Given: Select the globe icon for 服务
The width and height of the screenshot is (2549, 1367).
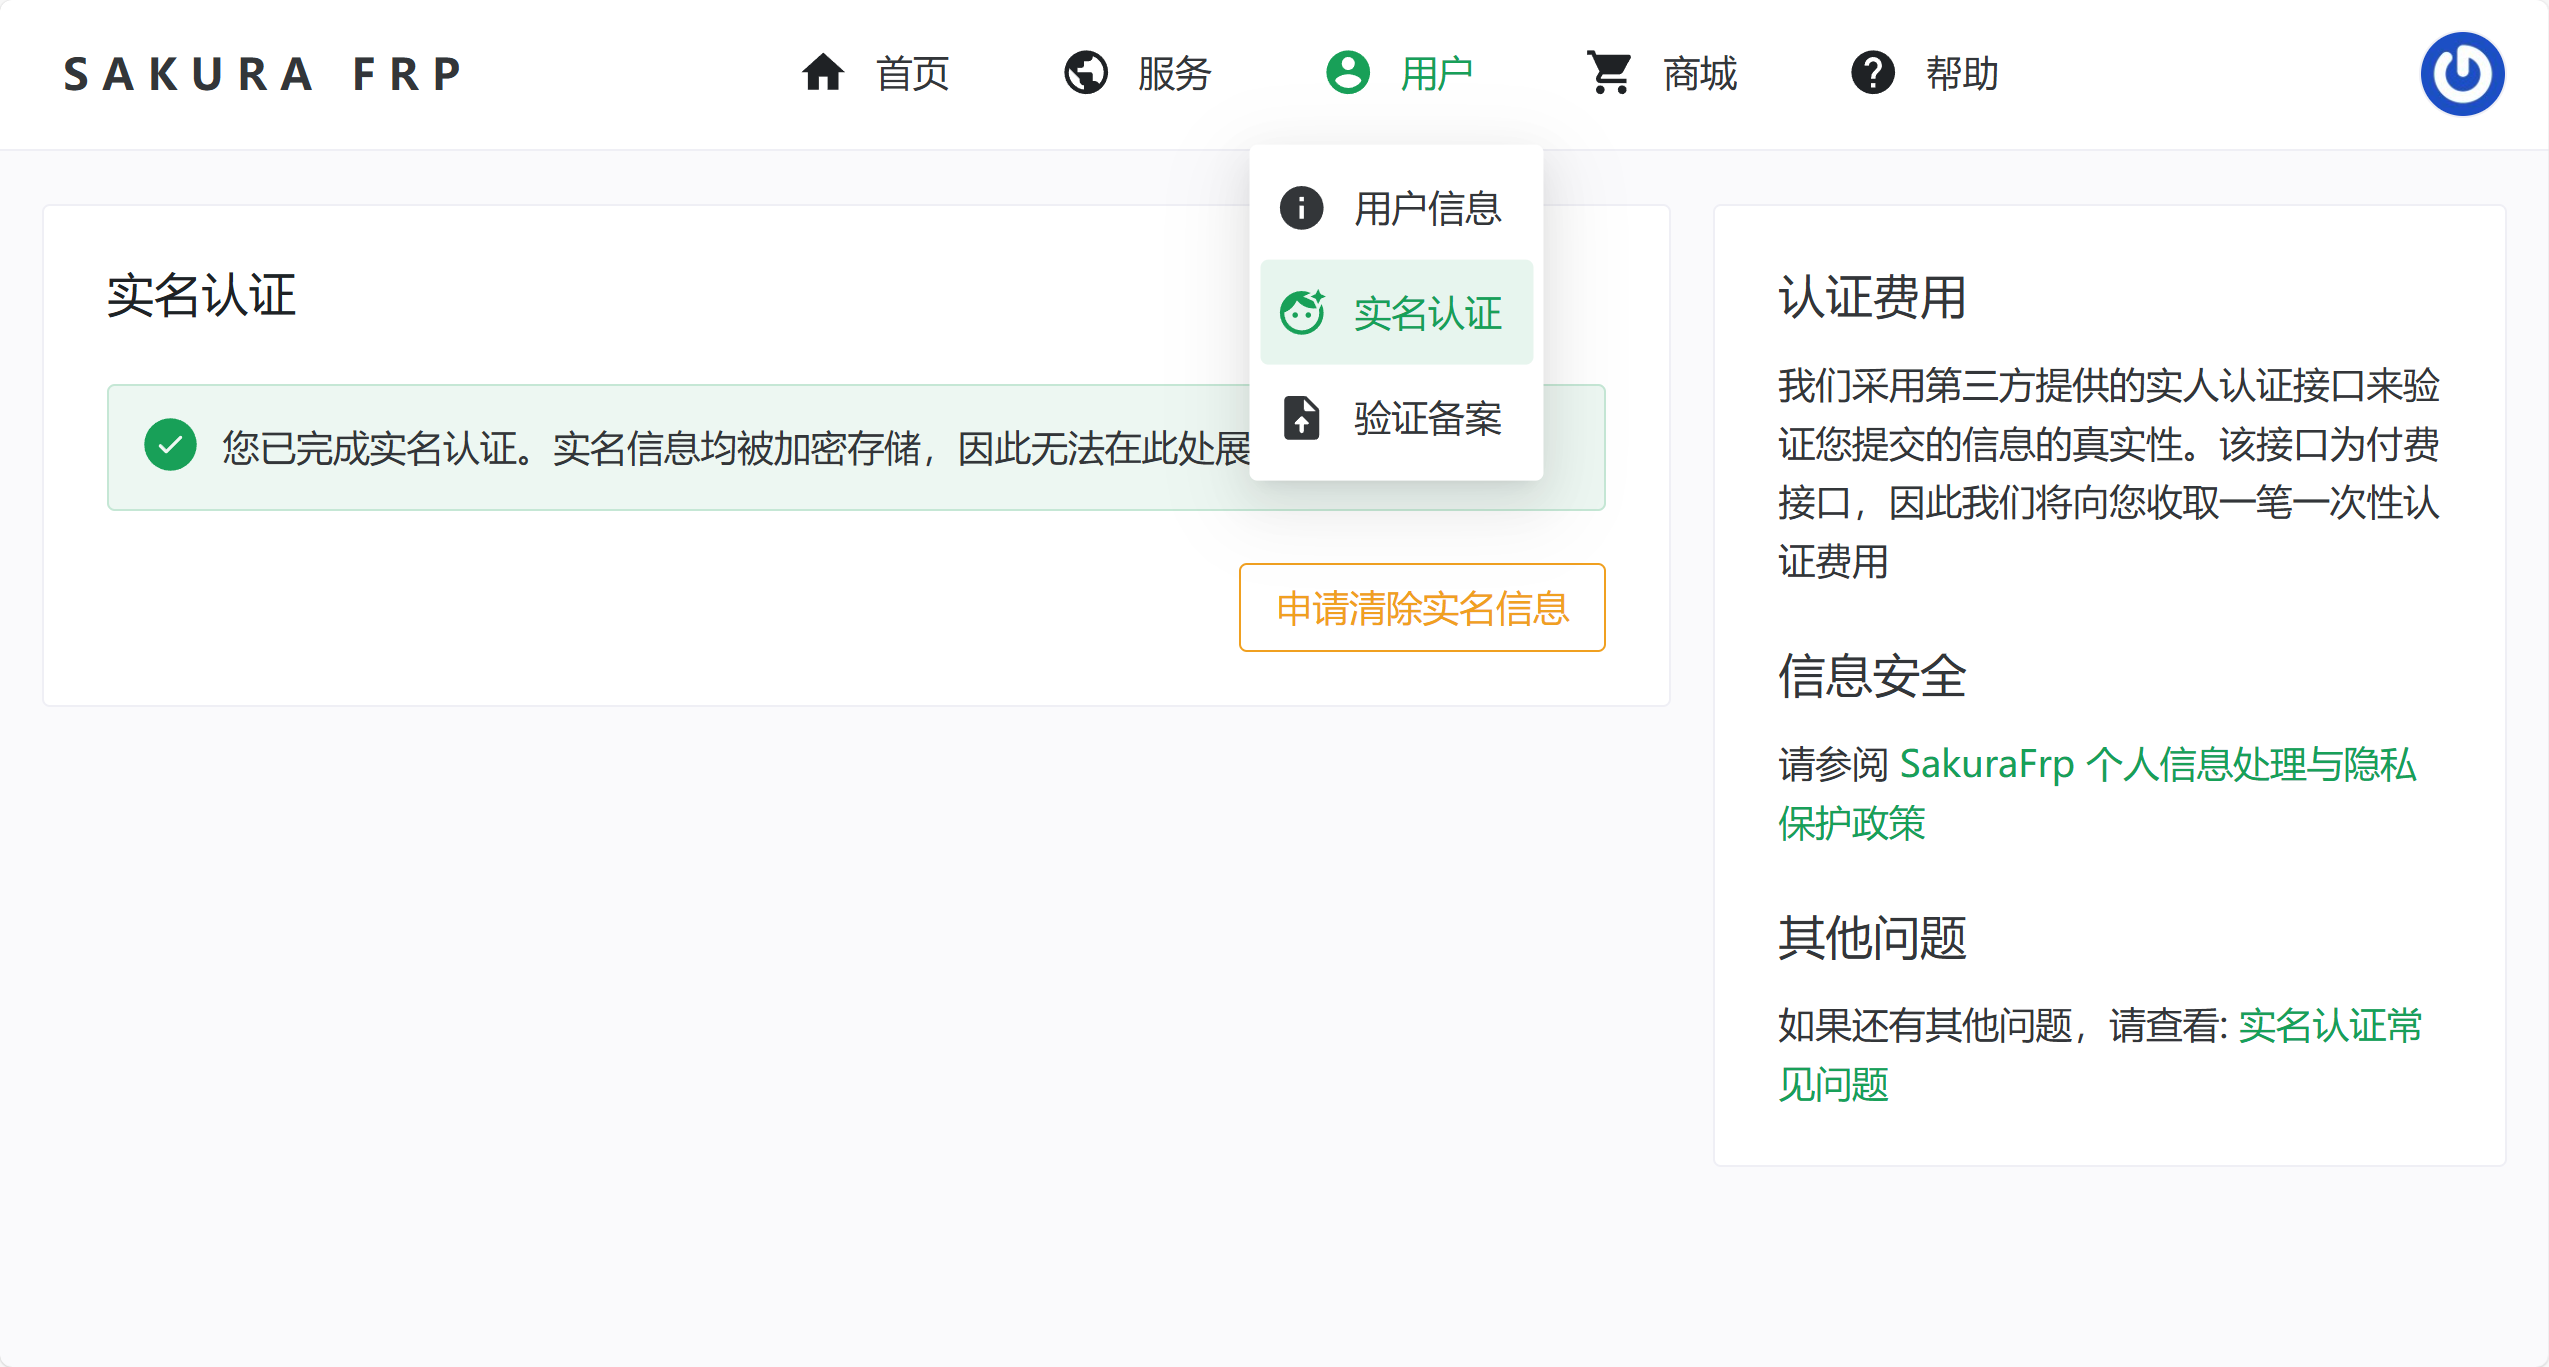Looking at the screenshot, I should (1086, 73).
